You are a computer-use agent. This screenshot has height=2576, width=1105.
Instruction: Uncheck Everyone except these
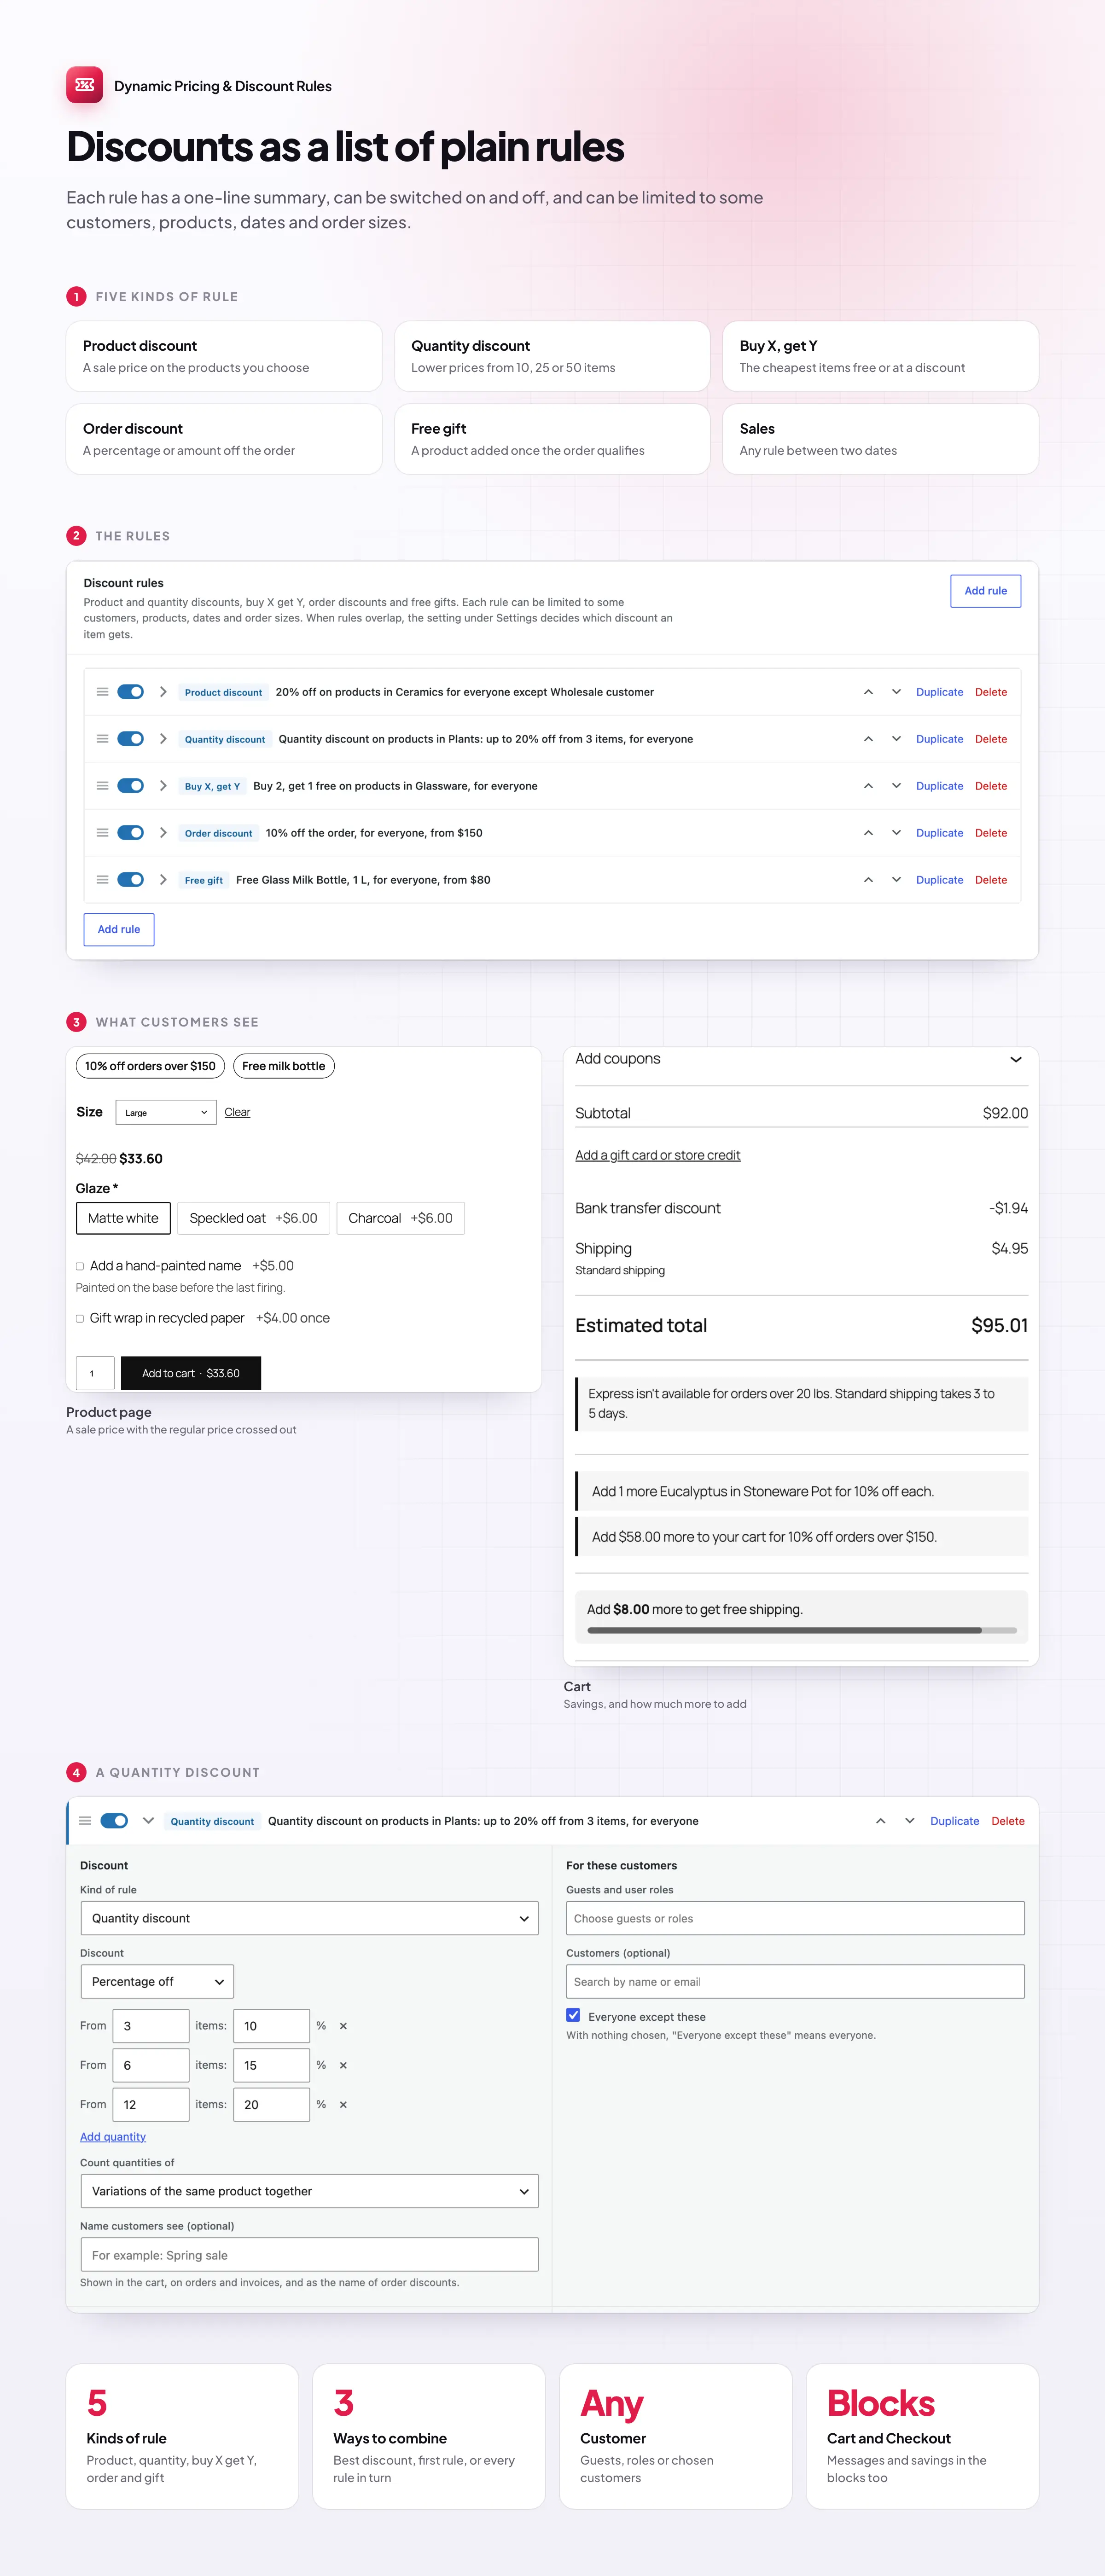tap(573, 2016)
